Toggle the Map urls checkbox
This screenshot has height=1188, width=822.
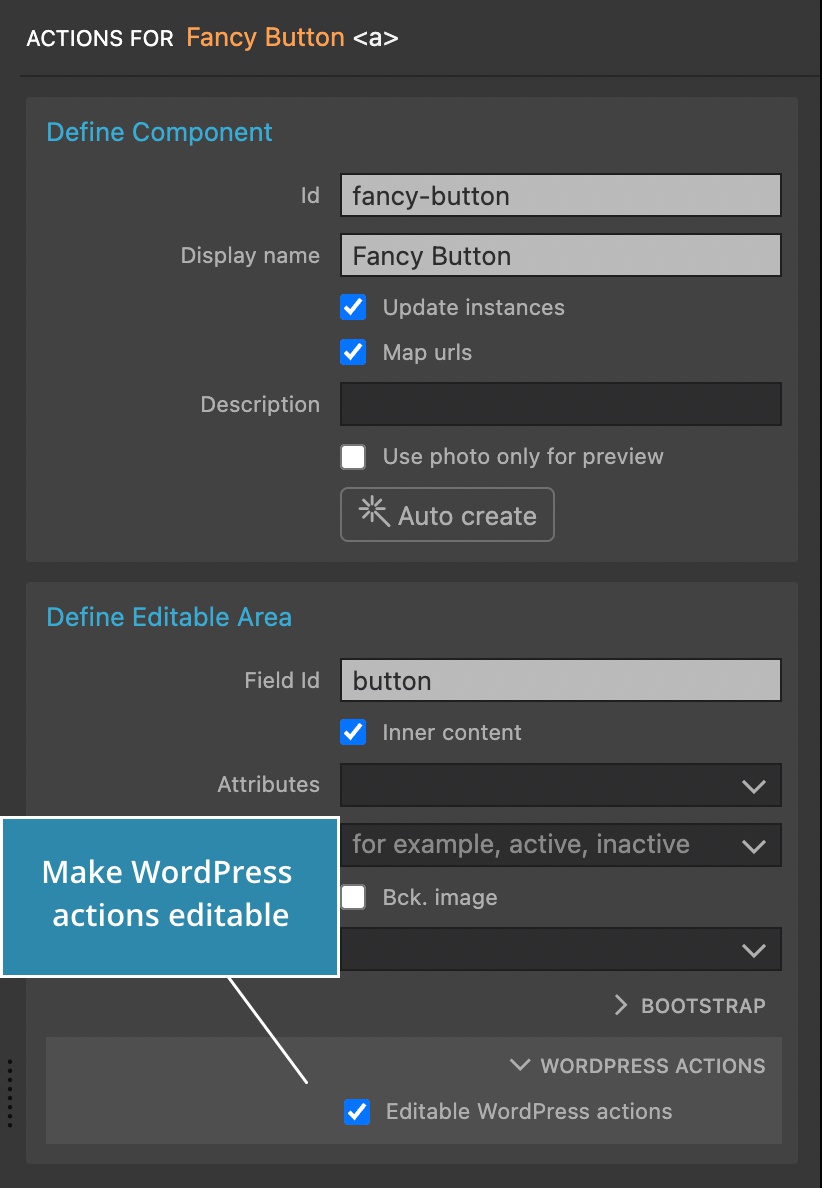(353, 352)
